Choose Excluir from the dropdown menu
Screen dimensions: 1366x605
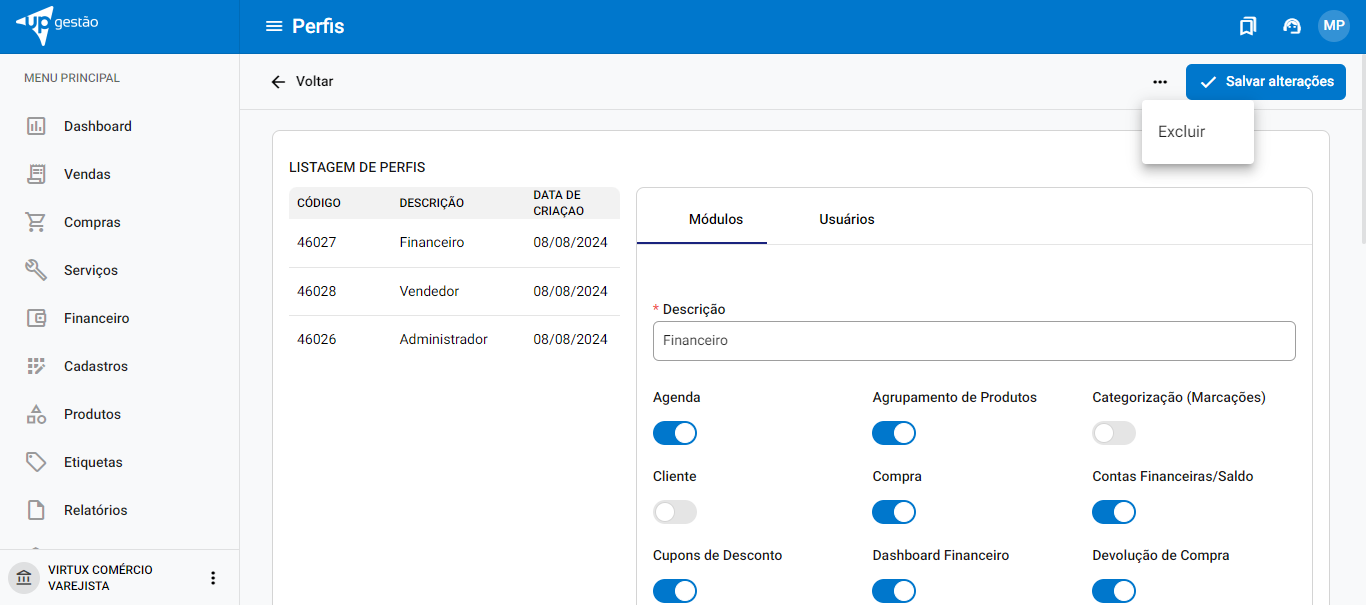coord(1181,132)
